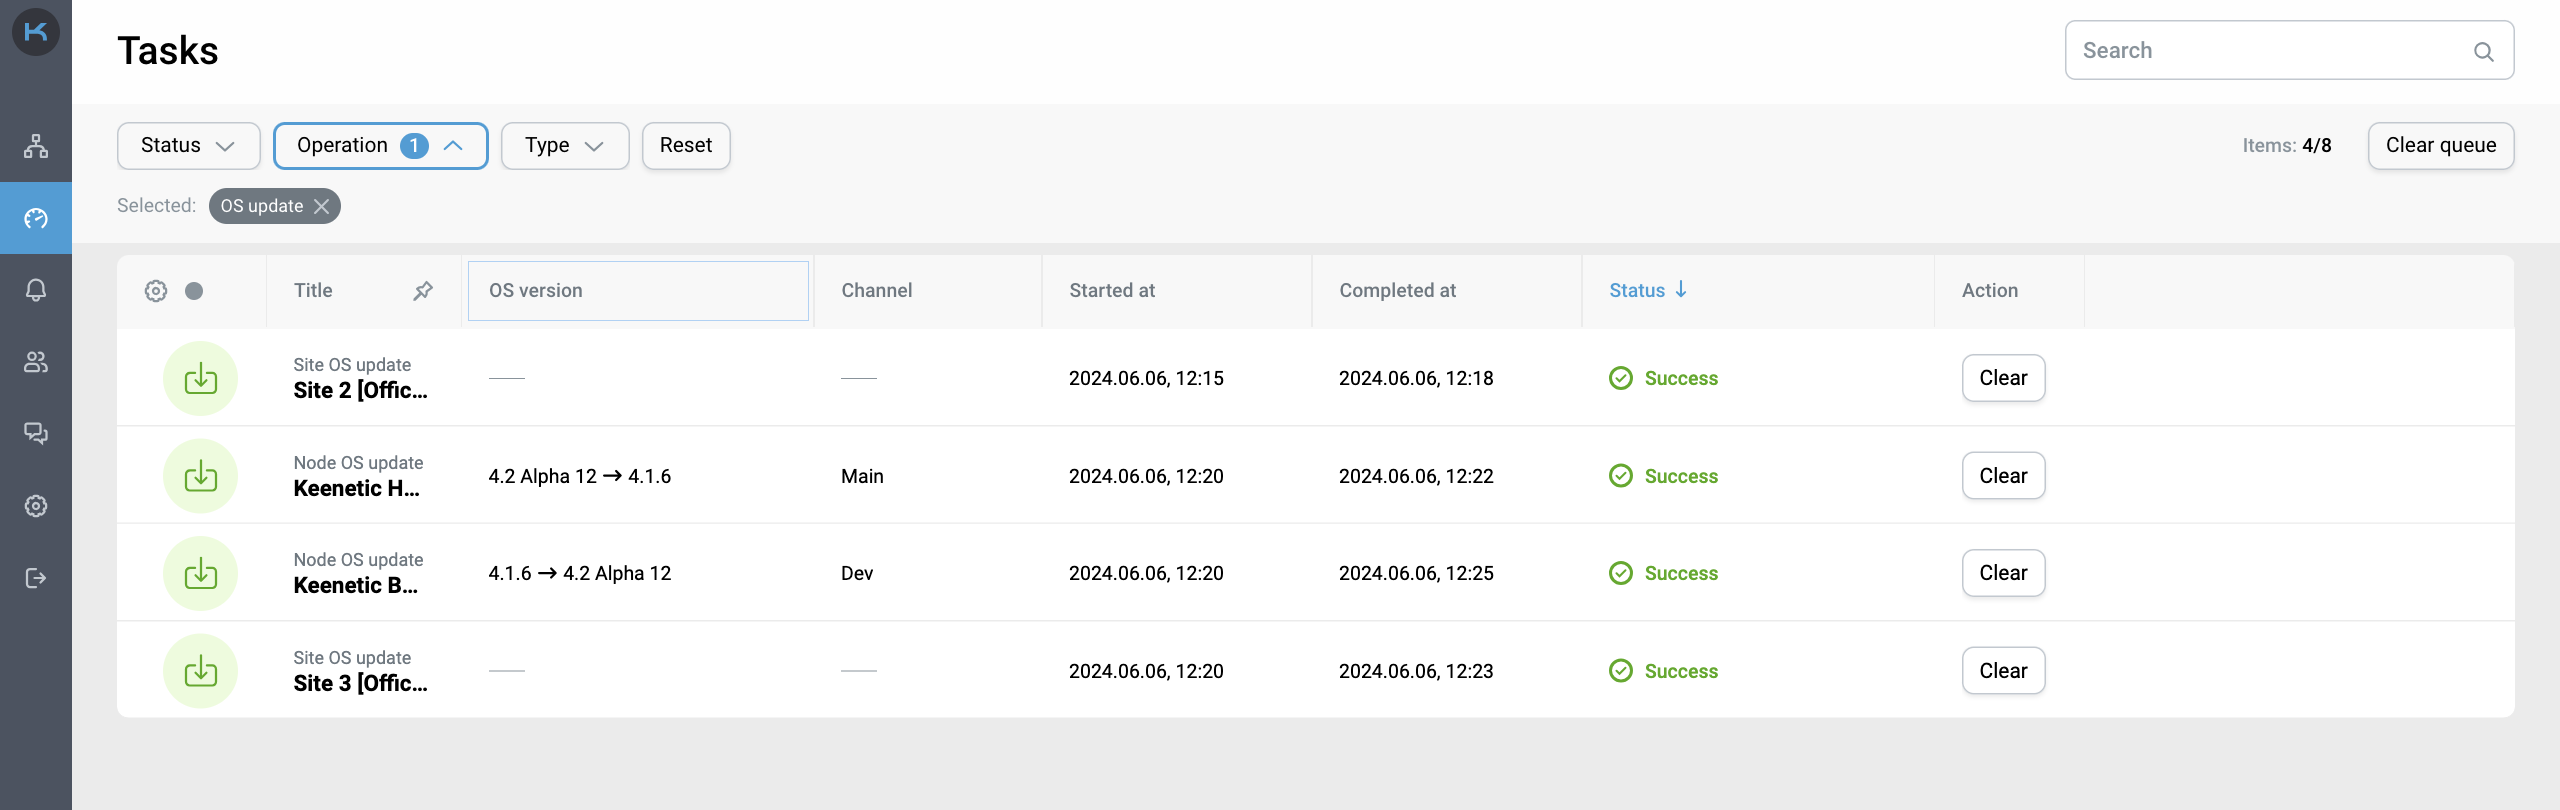
Task: Click the Reset filters button
Action: tap(685, 146)
